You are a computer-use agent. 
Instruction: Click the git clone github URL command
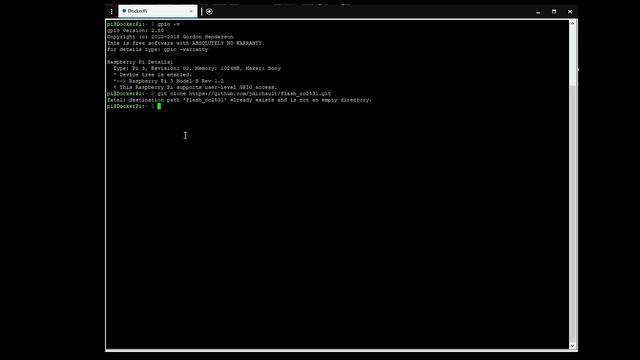tap(244, 93)
